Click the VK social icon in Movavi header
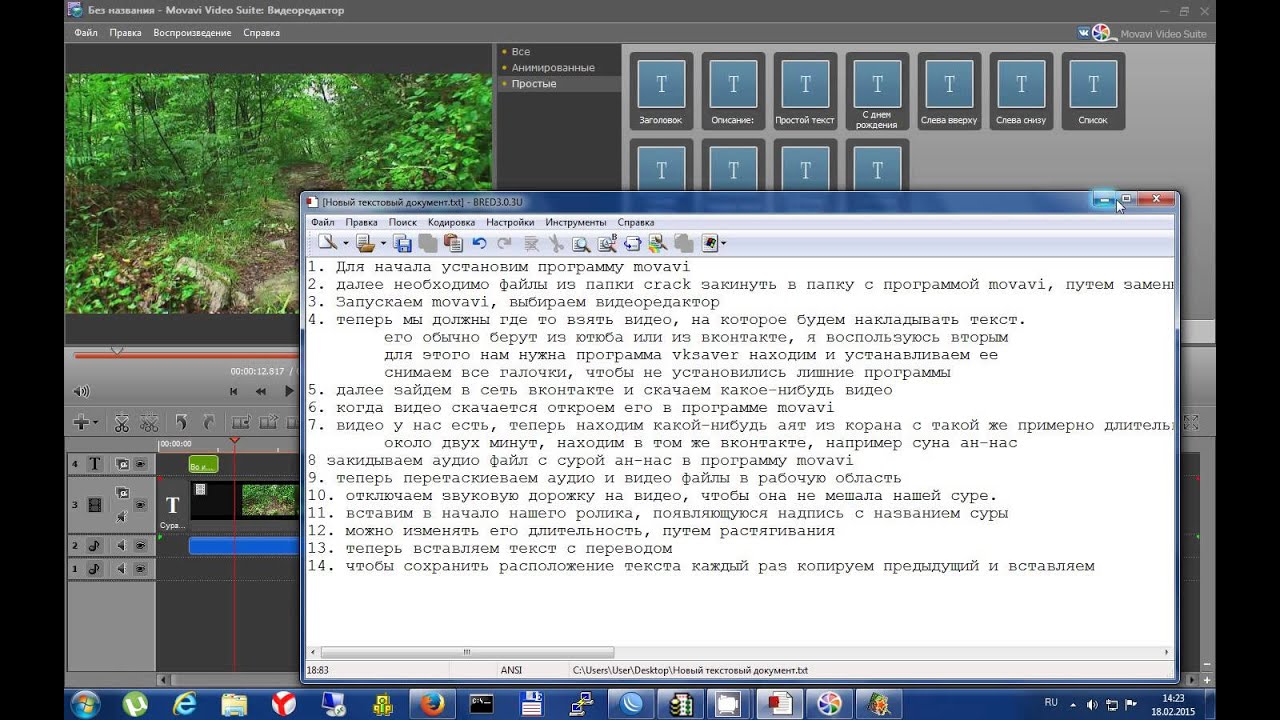1280x720 pixels. [1085, 33]
